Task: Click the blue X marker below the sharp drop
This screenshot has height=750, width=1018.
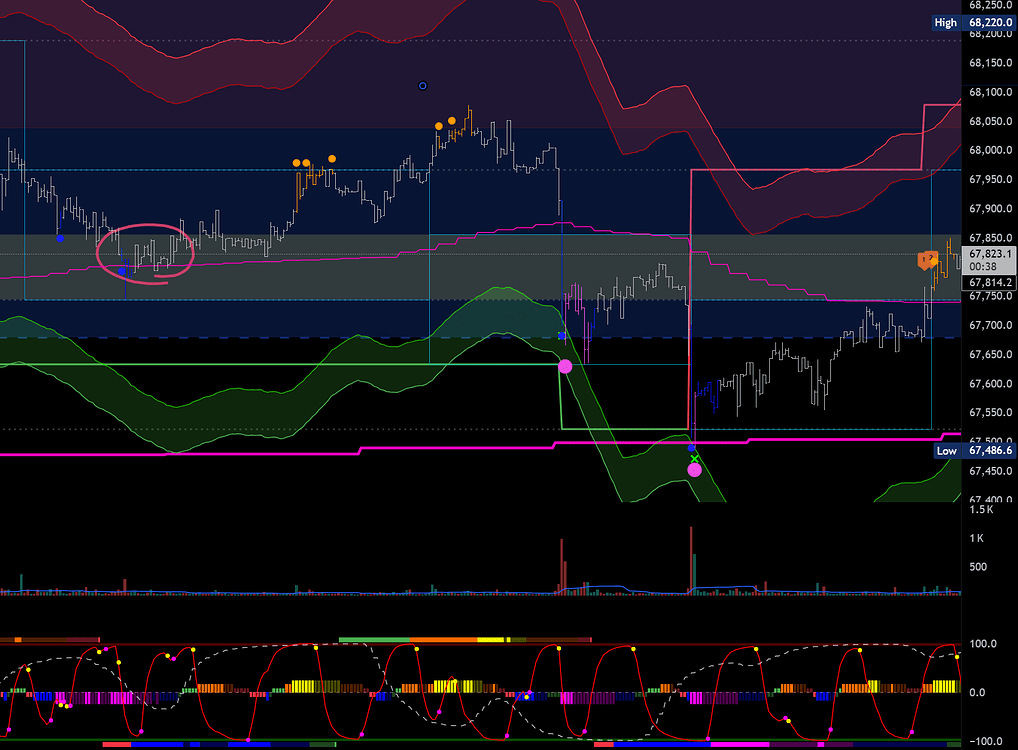Action: point(561,335)
